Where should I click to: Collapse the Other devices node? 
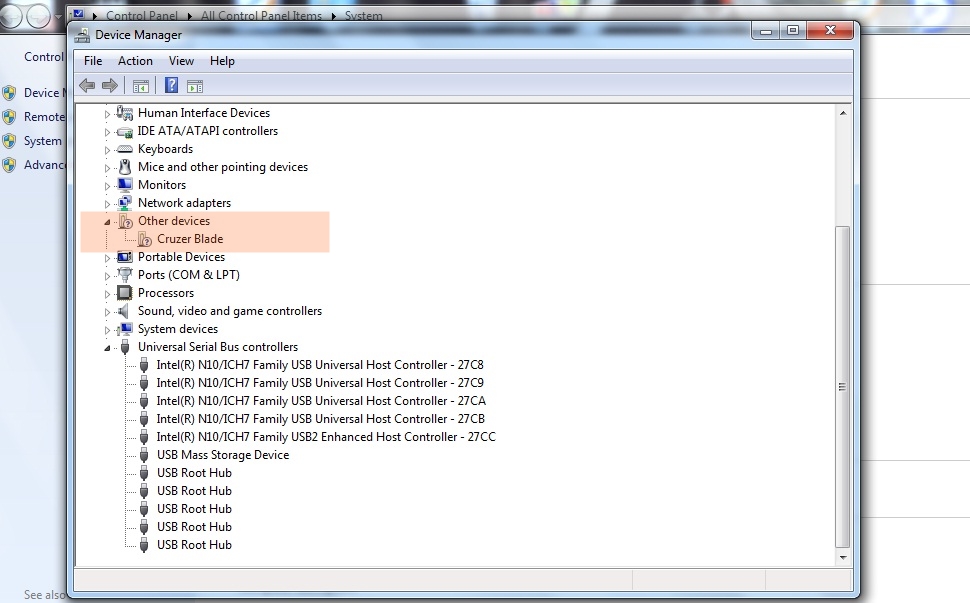pos(107,221)
